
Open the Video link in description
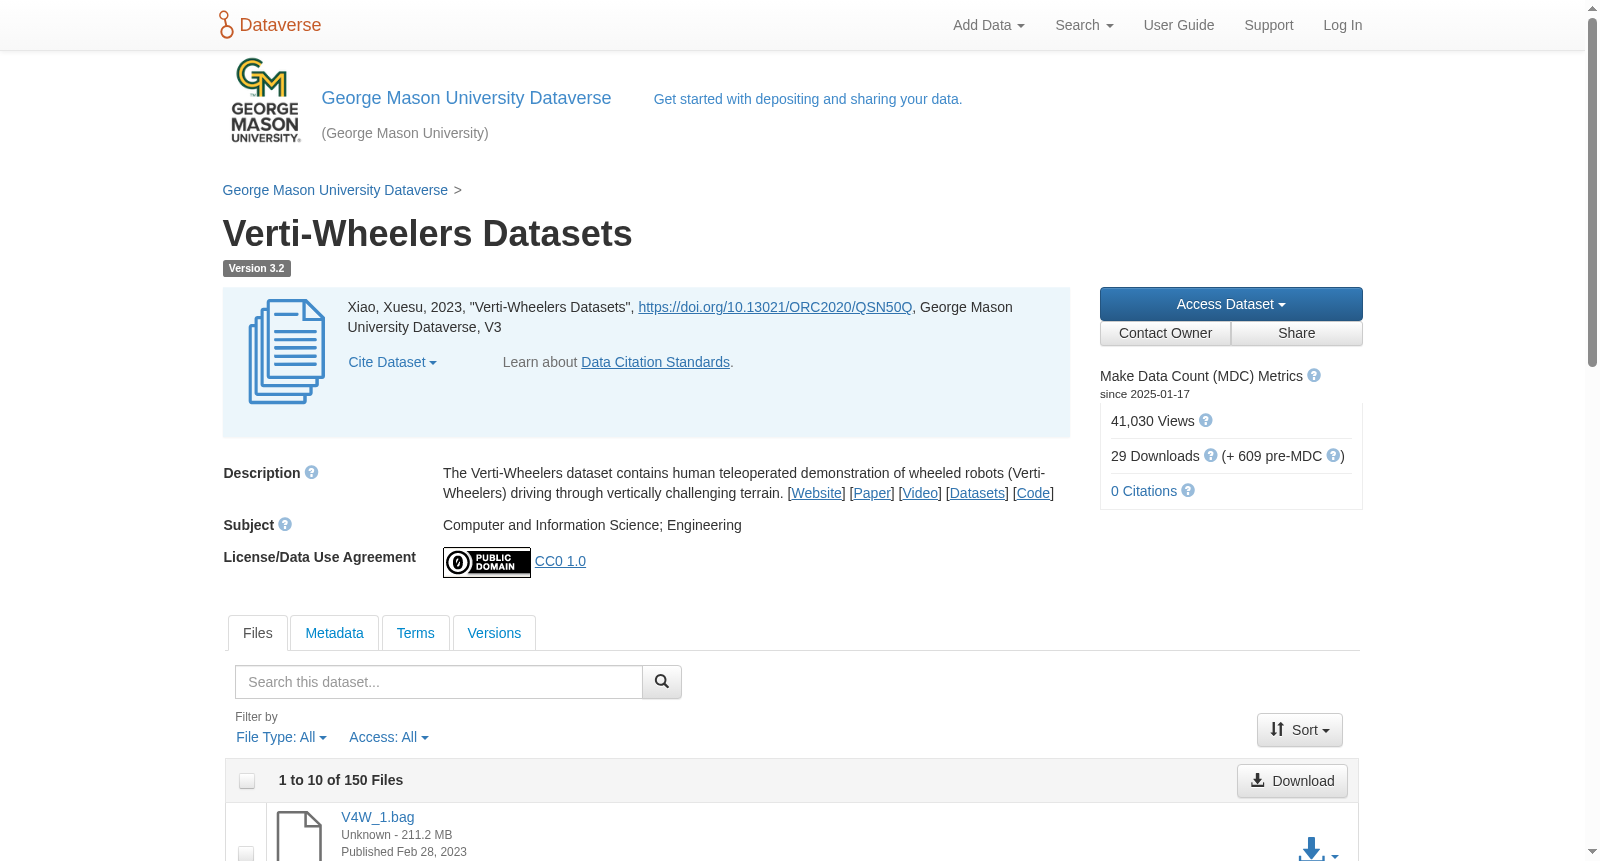point(920,493)
